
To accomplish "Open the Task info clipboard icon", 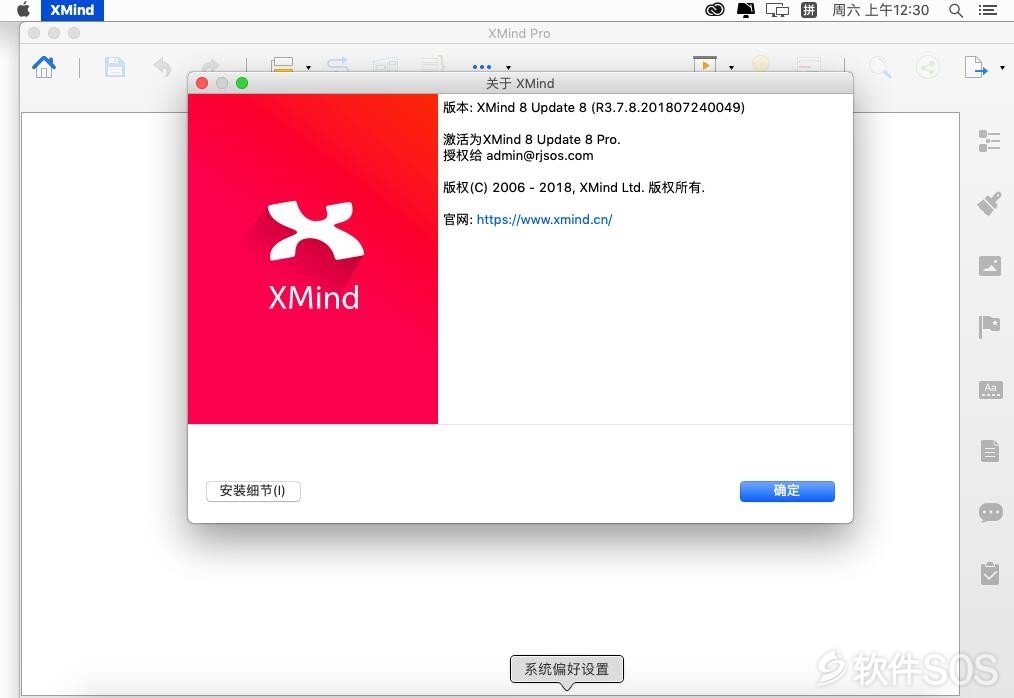I will click(989, 573).
